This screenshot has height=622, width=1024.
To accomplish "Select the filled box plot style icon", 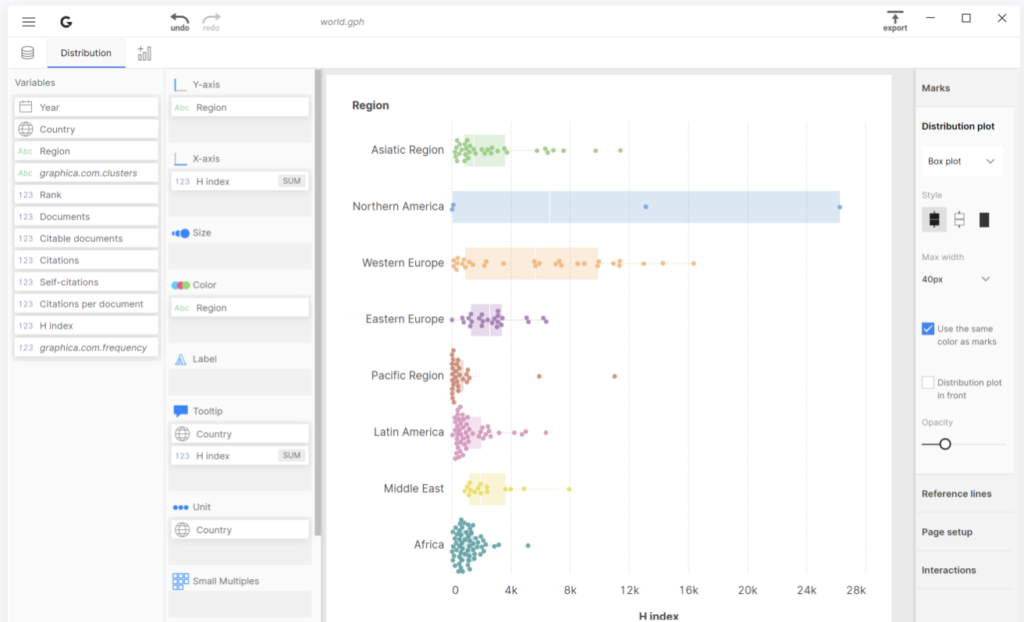I will coord(934,220).
